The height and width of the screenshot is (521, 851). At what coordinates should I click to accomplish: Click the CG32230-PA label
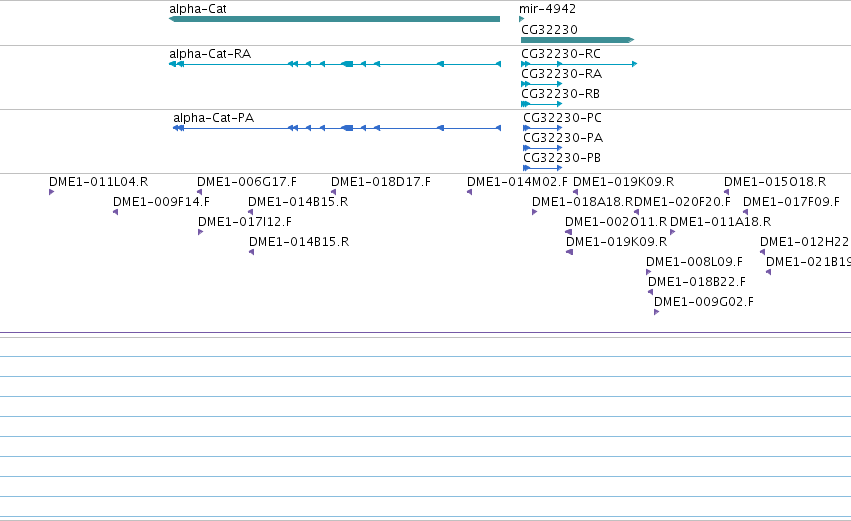(x=563, y=138)
